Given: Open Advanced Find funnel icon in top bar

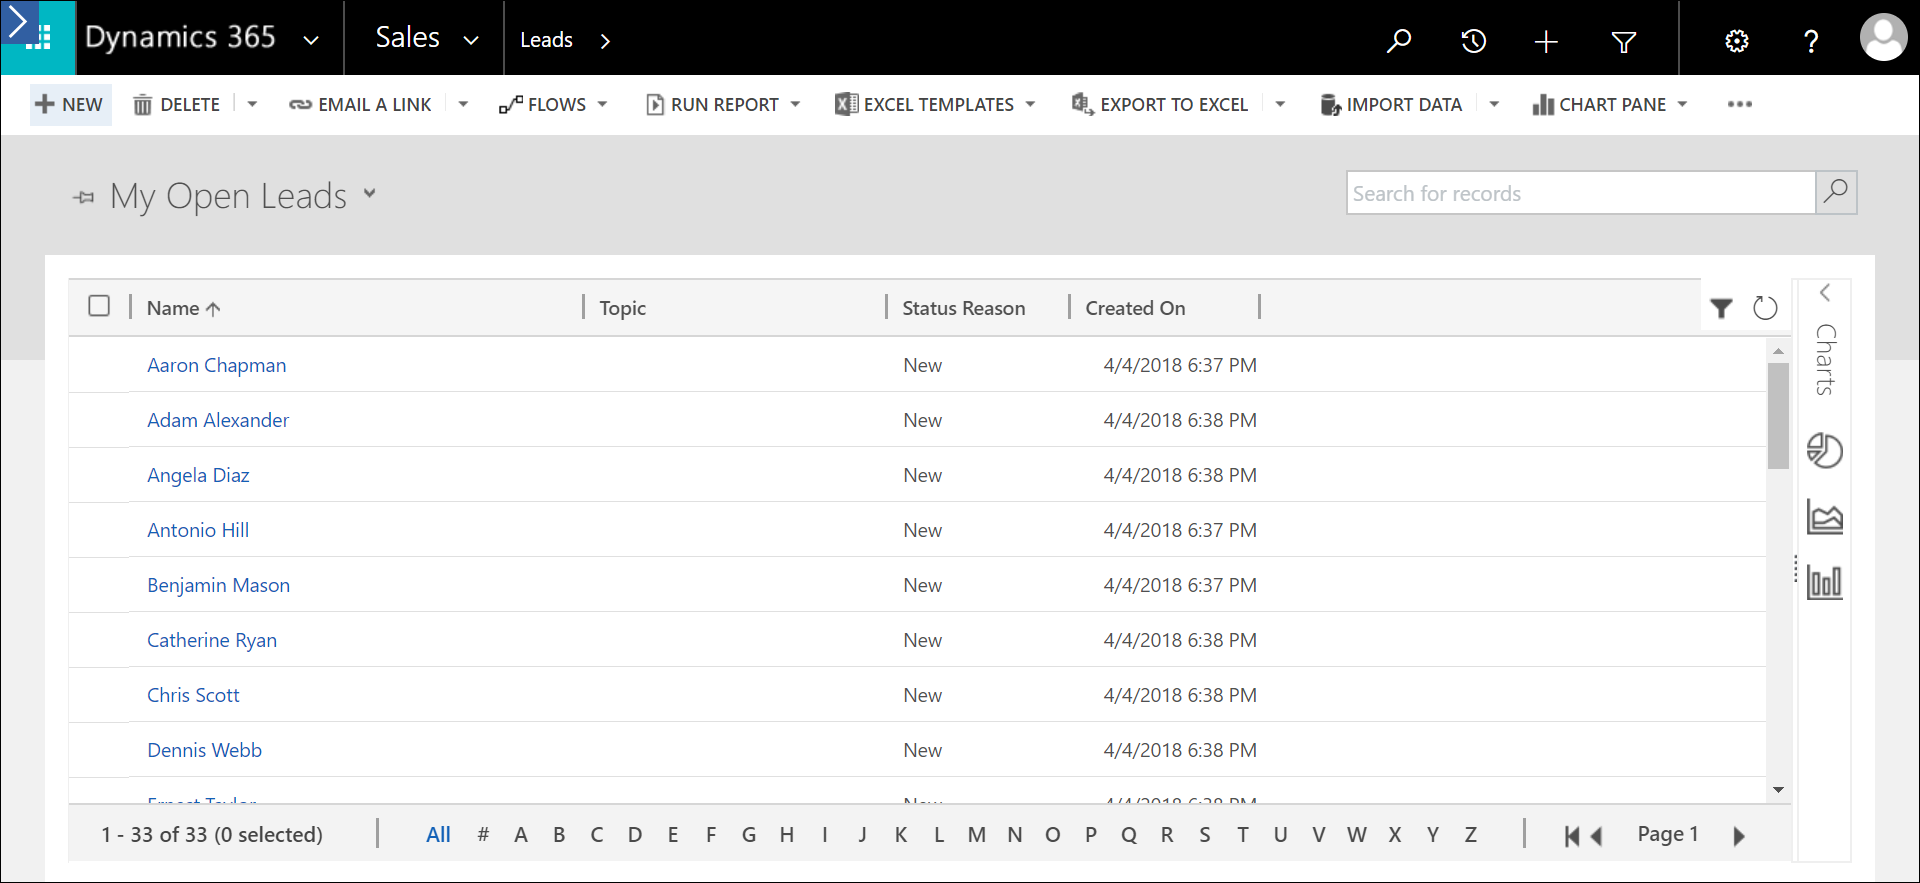Looking at the screenshot, I should (1624, 41).
